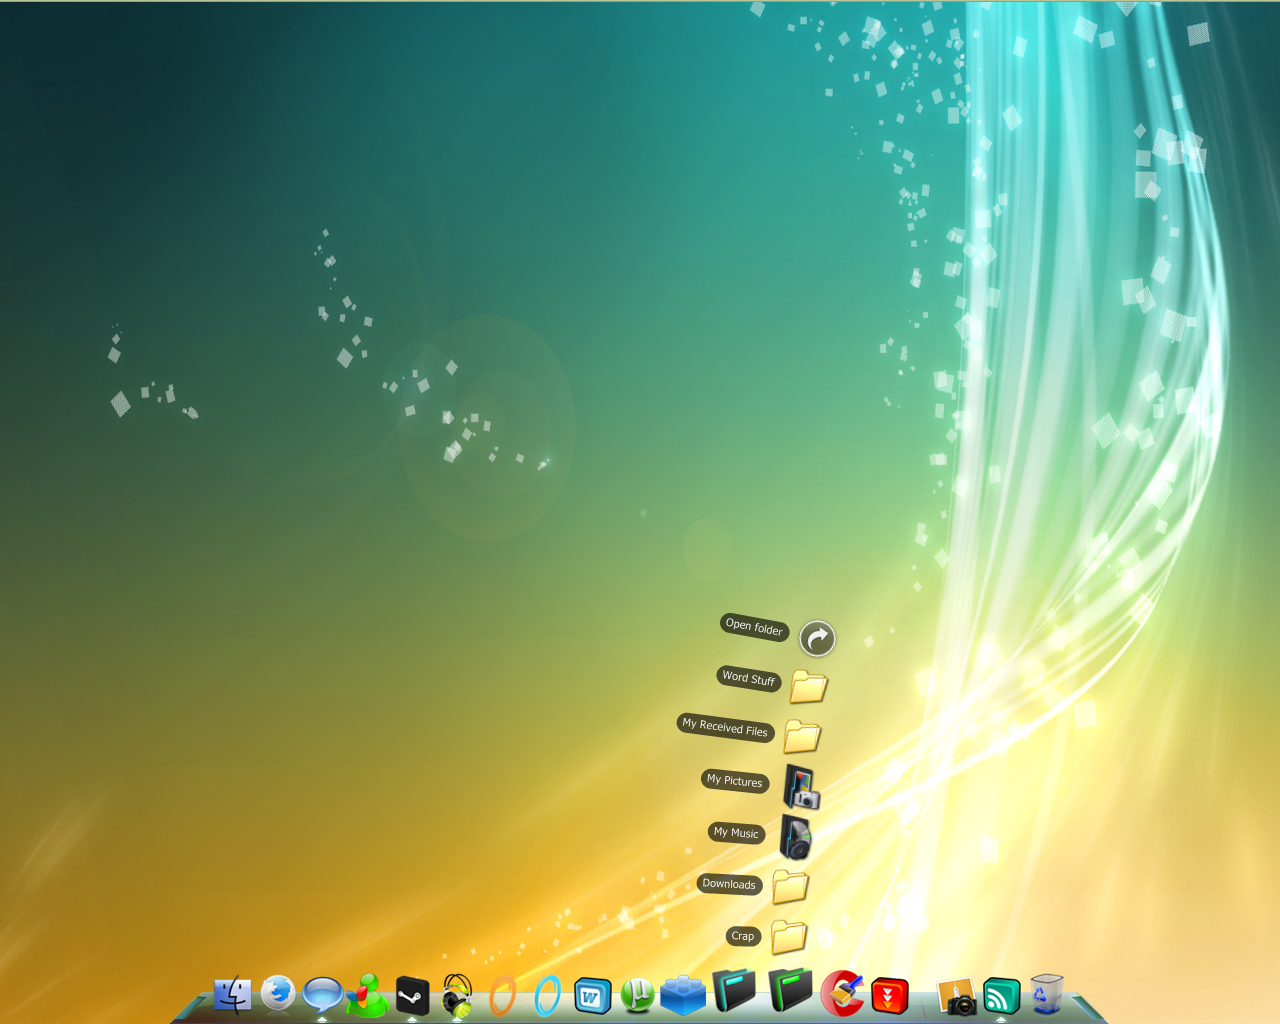The height and width of the screenshot is (1024, 1280).
Task: Open Microsoft Word from the dock
Action: click(x=592, y=996)
